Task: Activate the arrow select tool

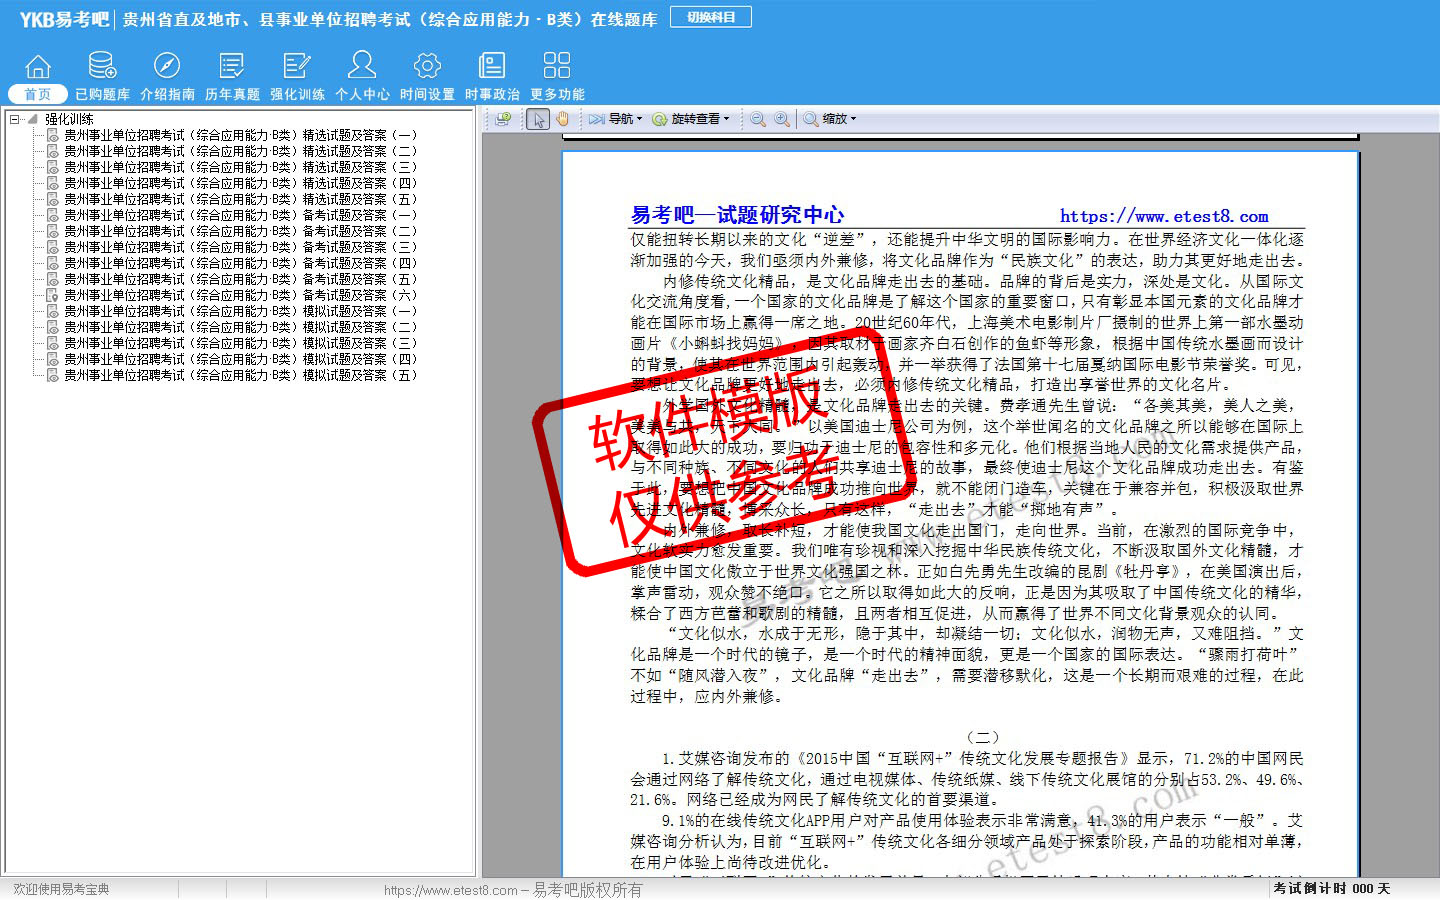Action: [538, 119]
